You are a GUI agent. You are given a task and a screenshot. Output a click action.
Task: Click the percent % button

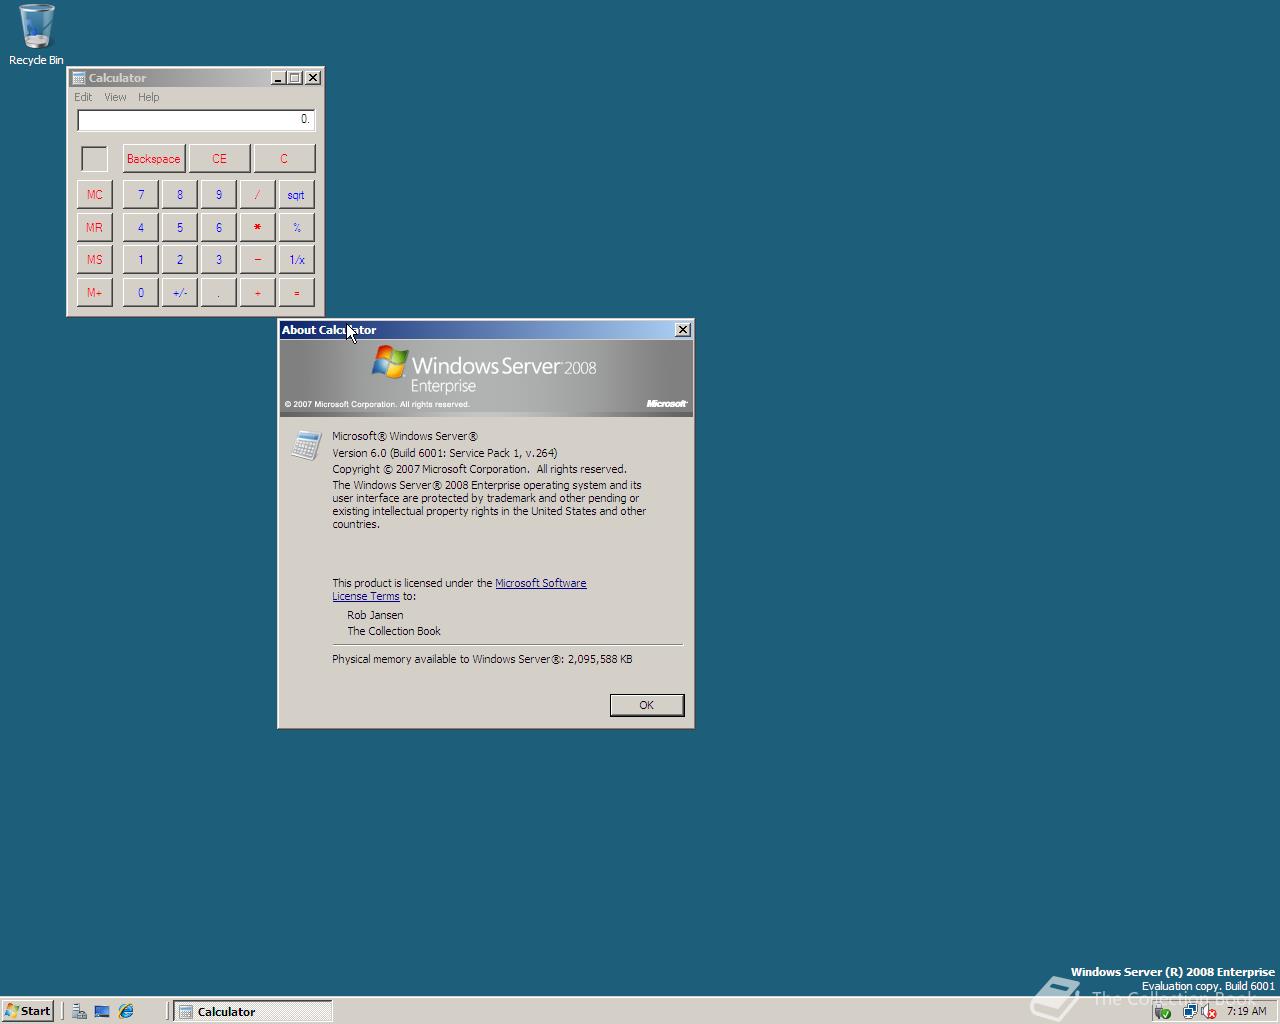[x=297, y=228]
